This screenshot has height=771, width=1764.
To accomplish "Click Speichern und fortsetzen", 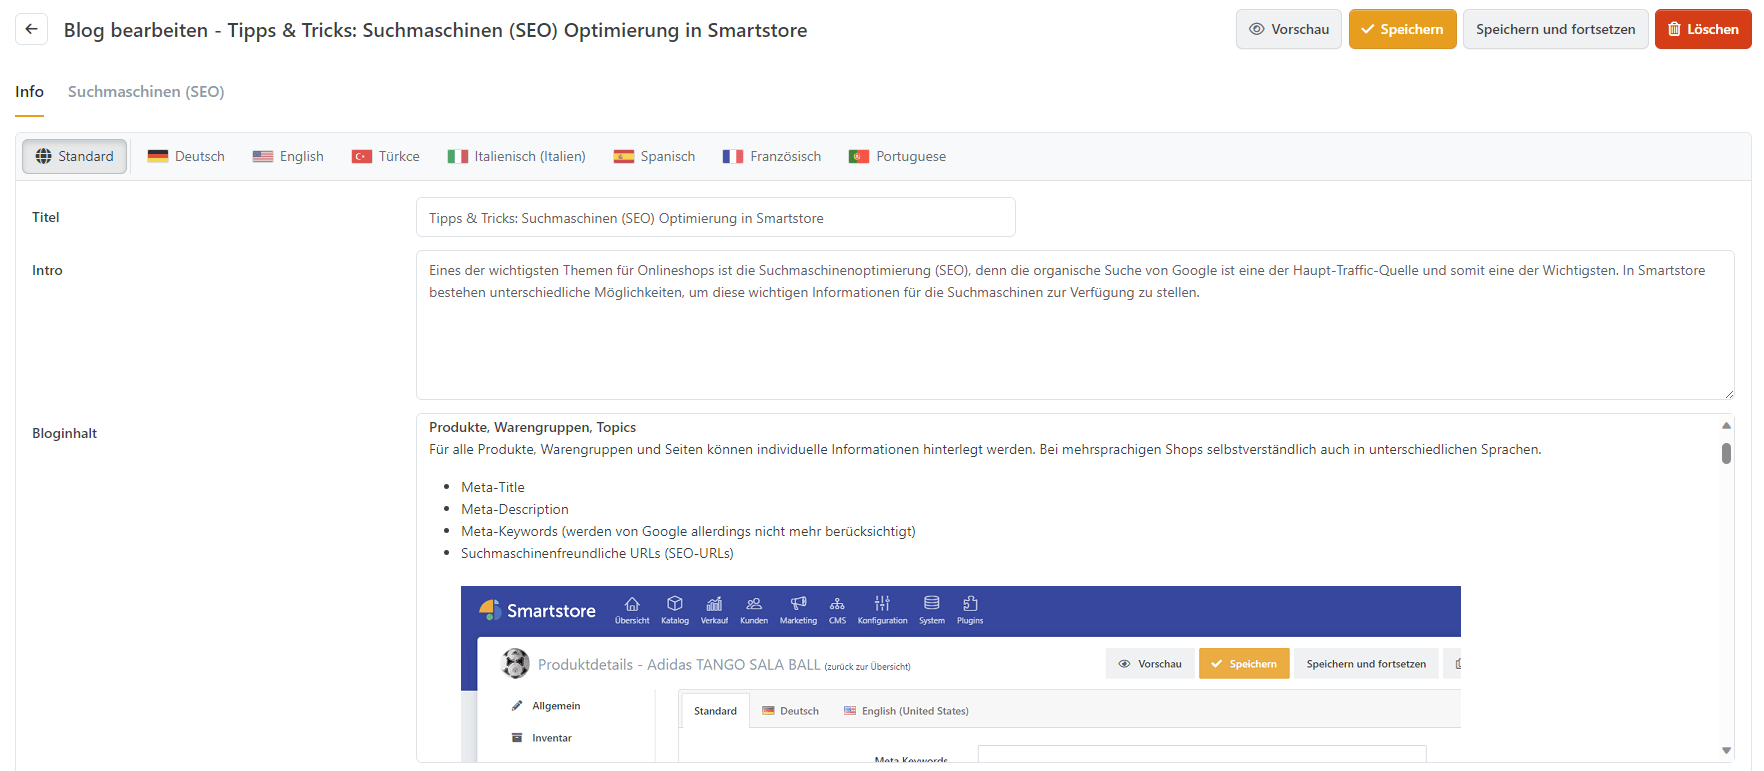I will point(1555,29).
